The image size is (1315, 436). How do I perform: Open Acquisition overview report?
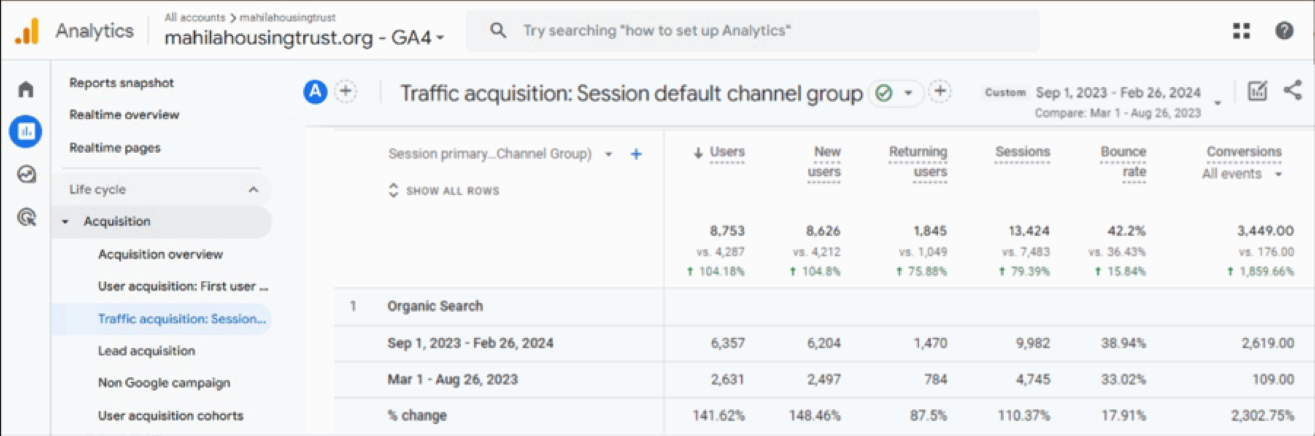(160, 255)
